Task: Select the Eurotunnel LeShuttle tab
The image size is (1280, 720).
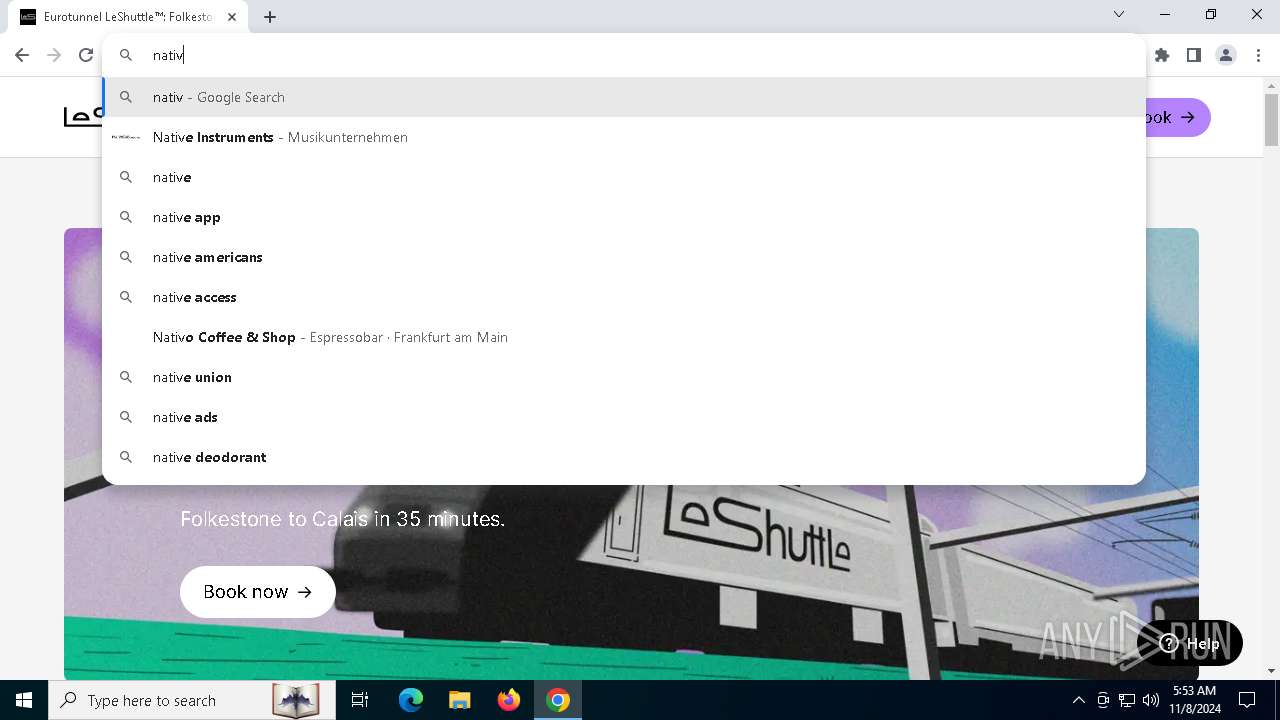Action: tap(130, 16)
